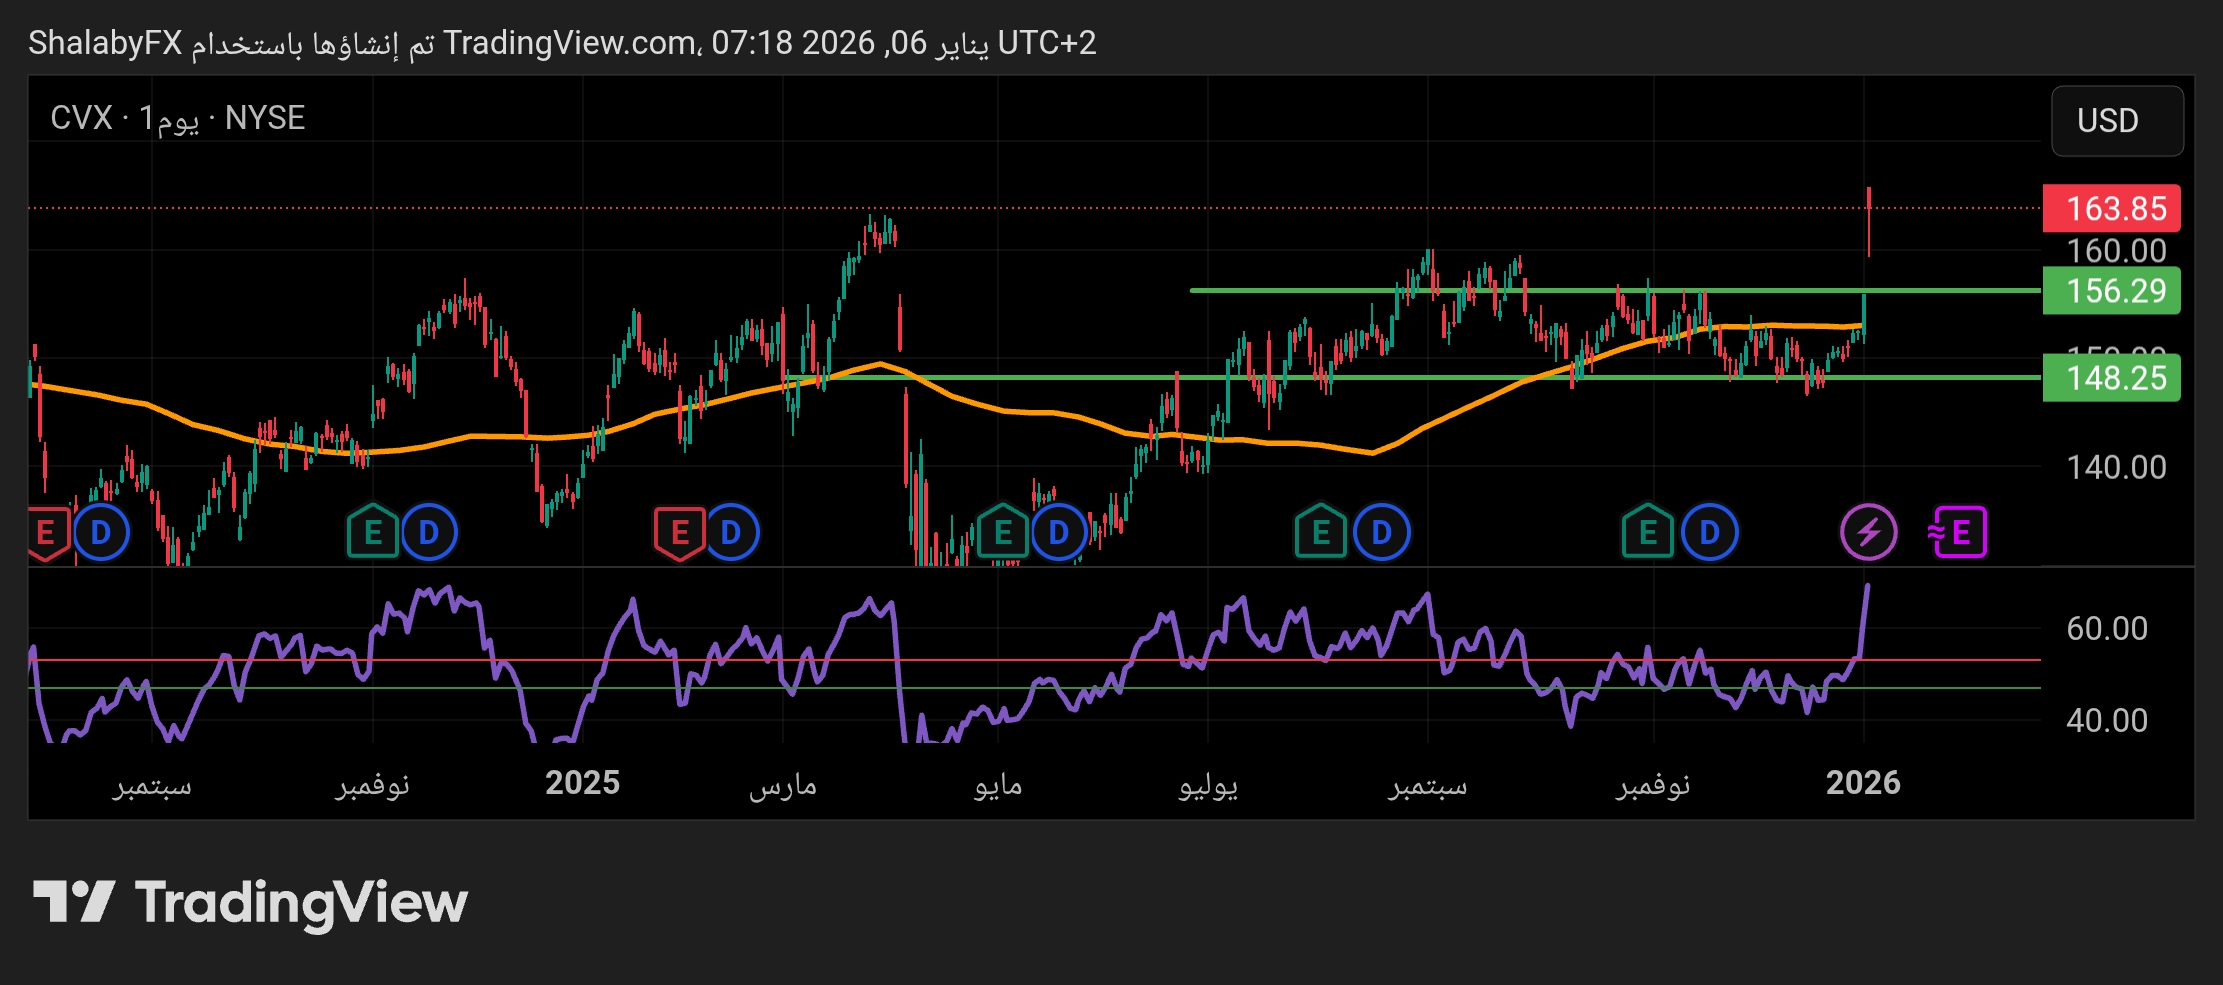The image size is (2223, 985).
Task: Open the USD currency selector
Action: (x=2116, y=121)
